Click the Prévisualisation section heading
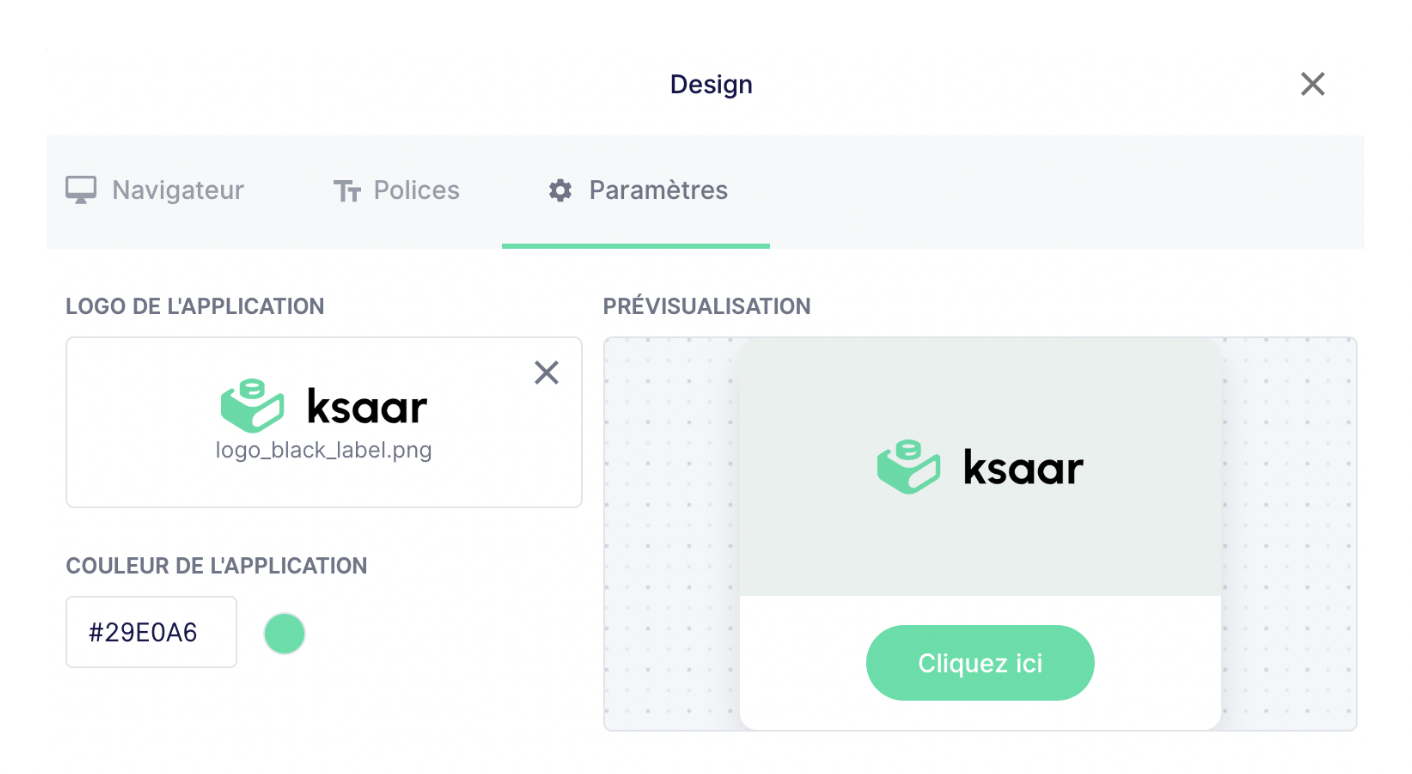The height and width of the screenshot is (774, 1412). [707, 307]
